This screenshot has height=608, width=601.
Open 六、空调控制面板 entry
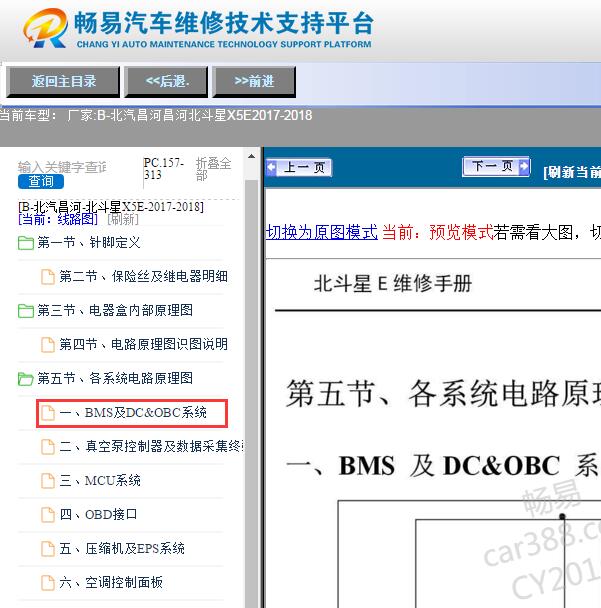point(111,582)
